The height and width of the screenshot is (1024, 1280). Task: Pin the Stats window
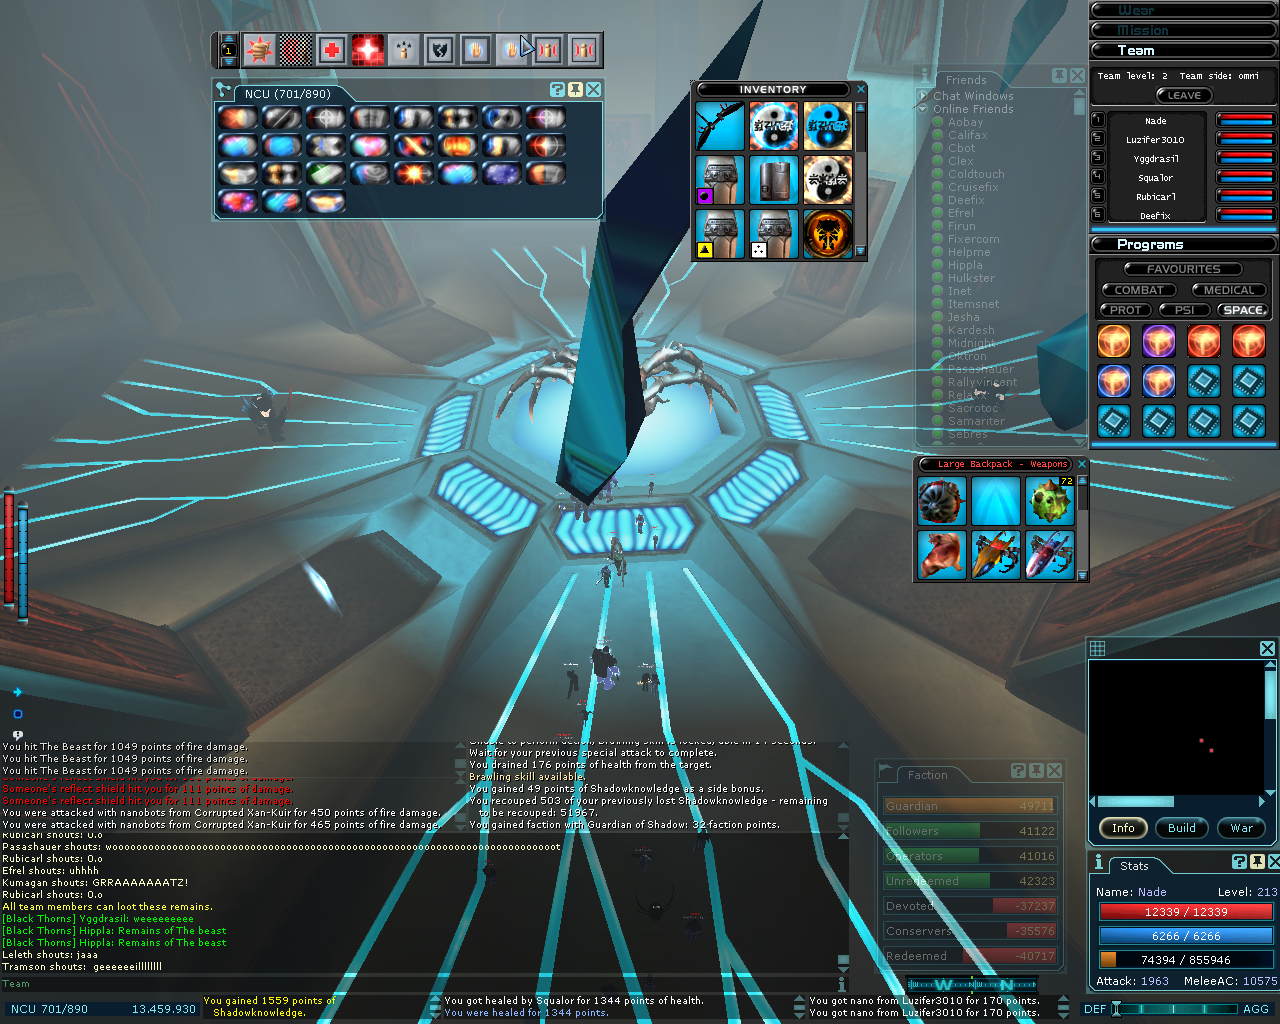pos(1258,861)
